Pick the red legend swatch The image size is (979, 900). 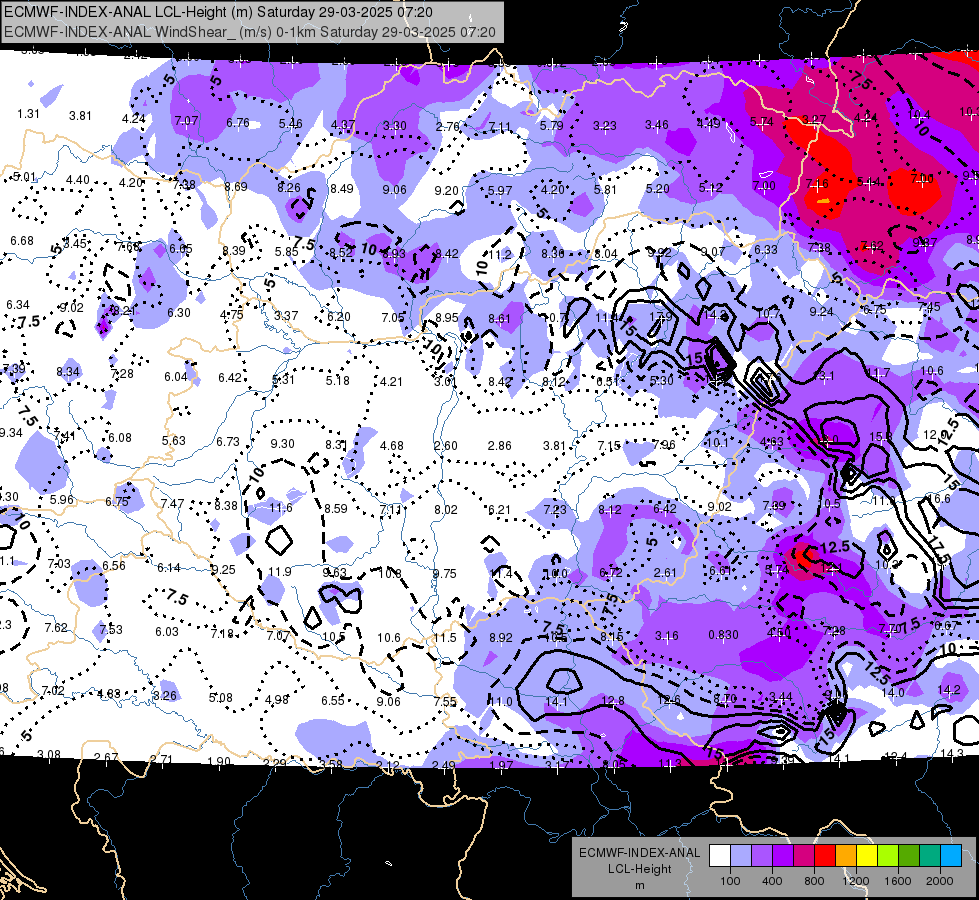[x=825, y=856]
